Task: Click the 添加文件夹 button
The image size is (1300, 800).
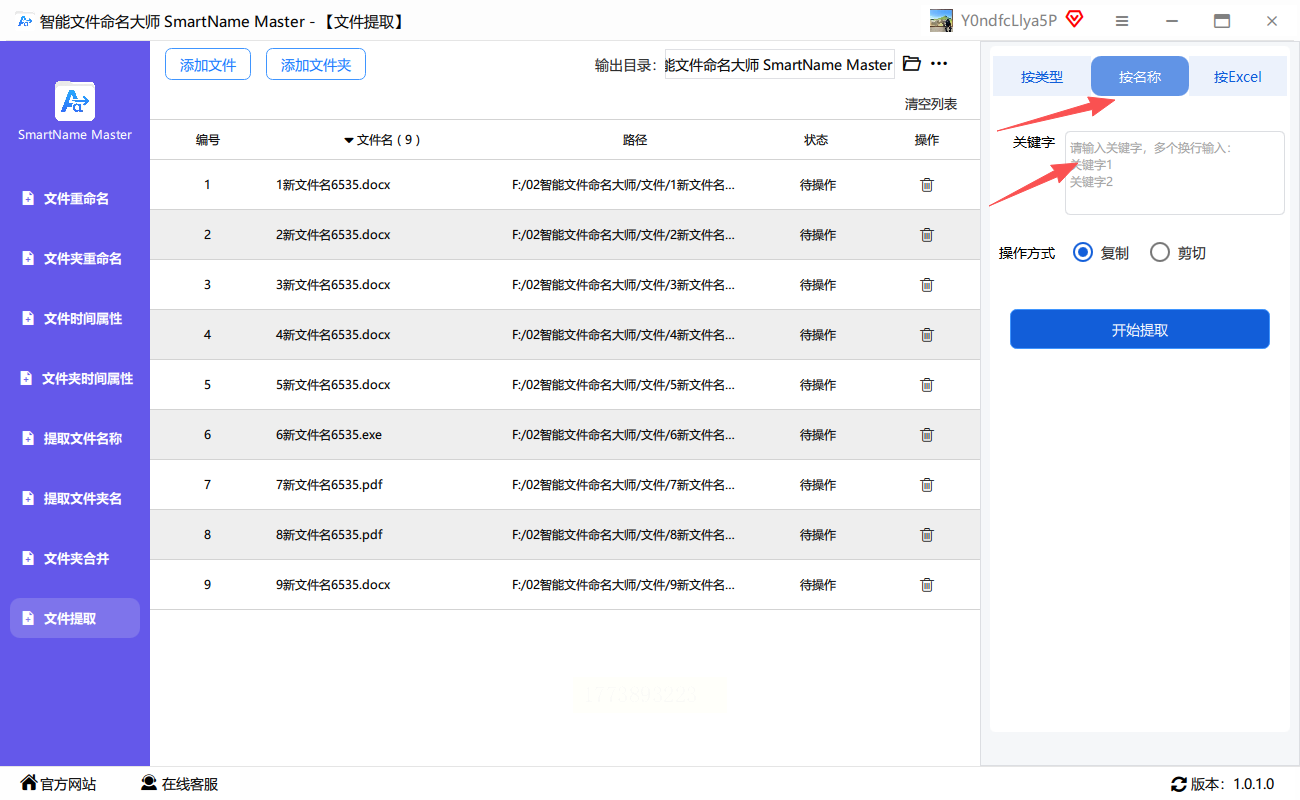Action: coord(316,65)
